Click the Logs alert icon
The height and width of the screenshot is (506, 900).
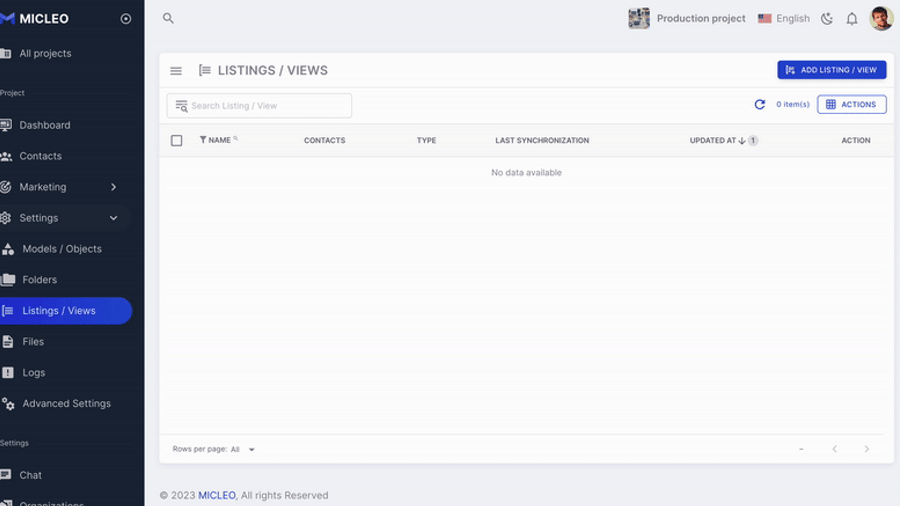pyautogui.click(x=8, y=373)
